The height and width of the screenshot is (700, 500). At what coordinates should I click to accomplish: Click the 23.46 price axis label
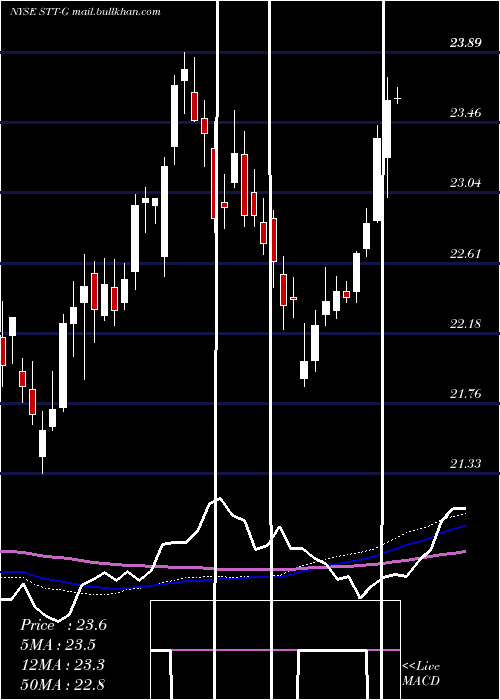tap(466, 112)
